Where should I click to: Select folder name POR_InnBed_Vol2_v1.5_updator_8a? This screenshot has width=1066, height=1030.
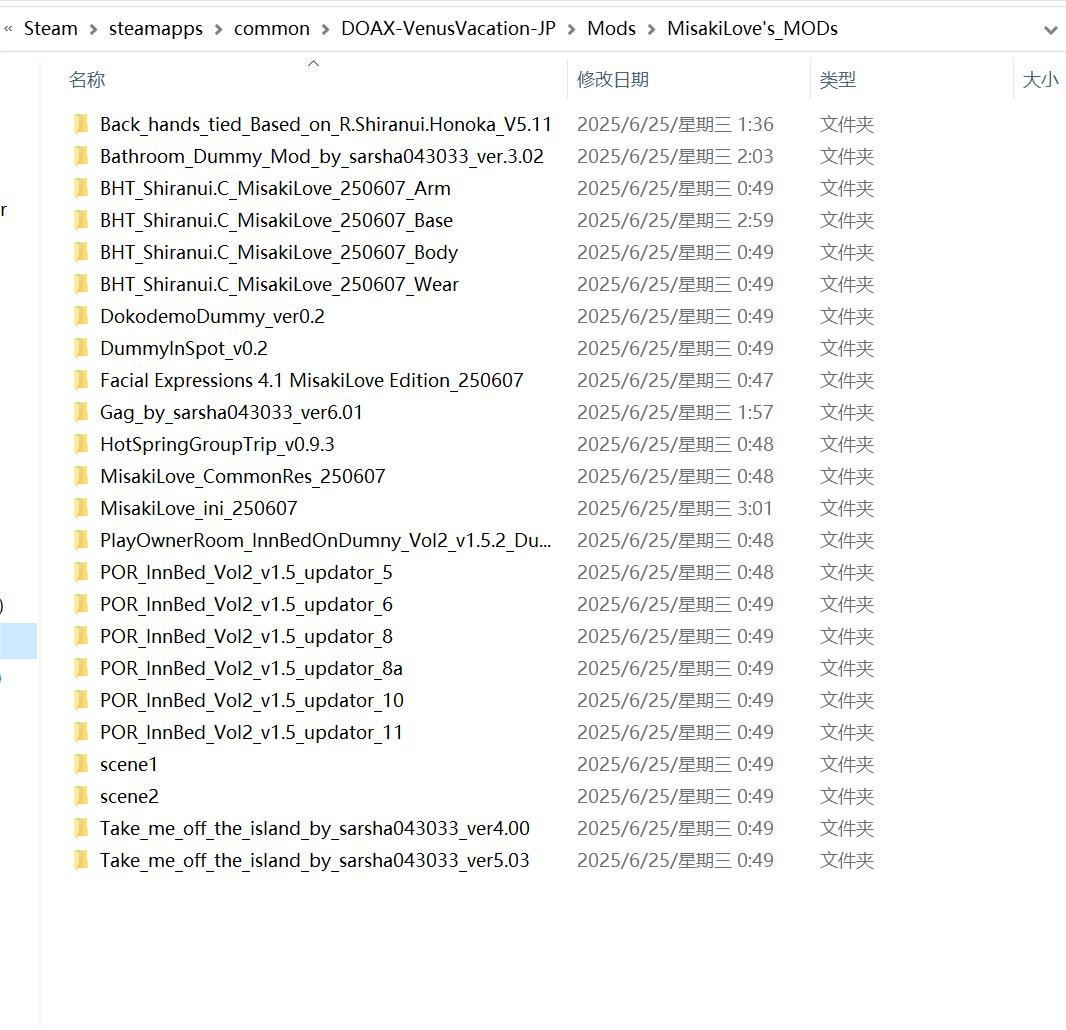(251, 668)
